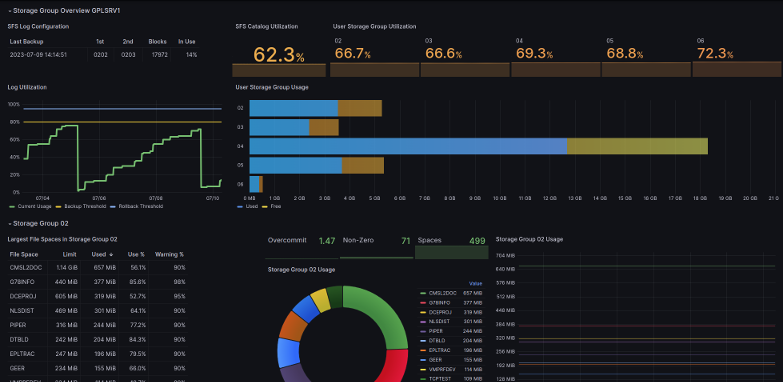Select DTBLD entry in pie chart legend
The height and width of the screenshot is (382, 783).
(x=436, y=341)
